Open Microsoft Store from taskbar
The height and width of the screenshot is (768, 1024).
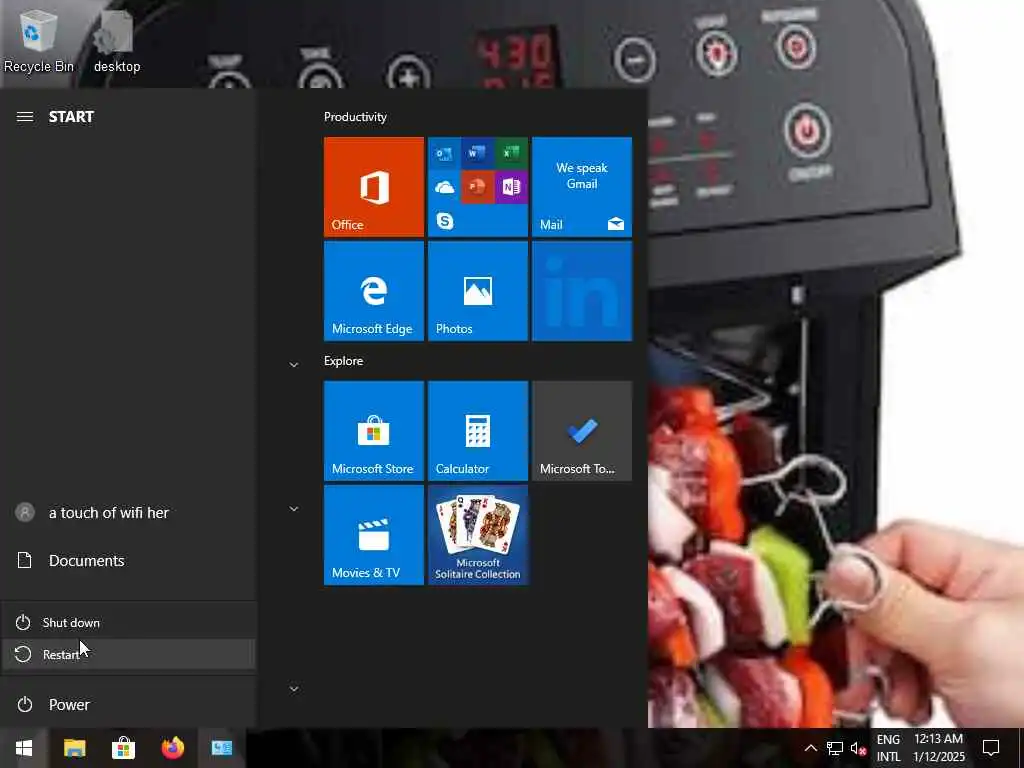pos(123,748)
